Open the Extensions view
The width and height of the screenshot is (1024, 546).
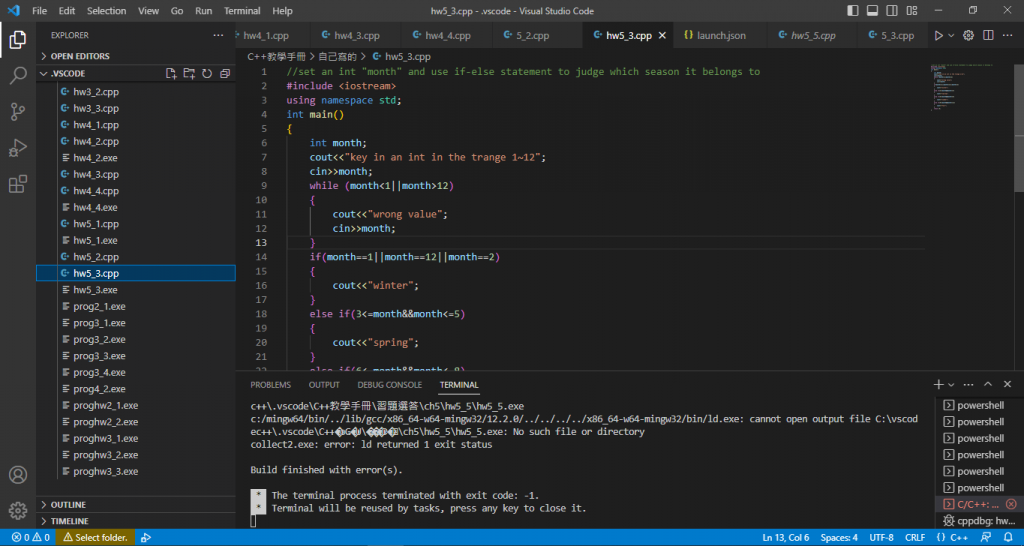[x=17, y=184]
